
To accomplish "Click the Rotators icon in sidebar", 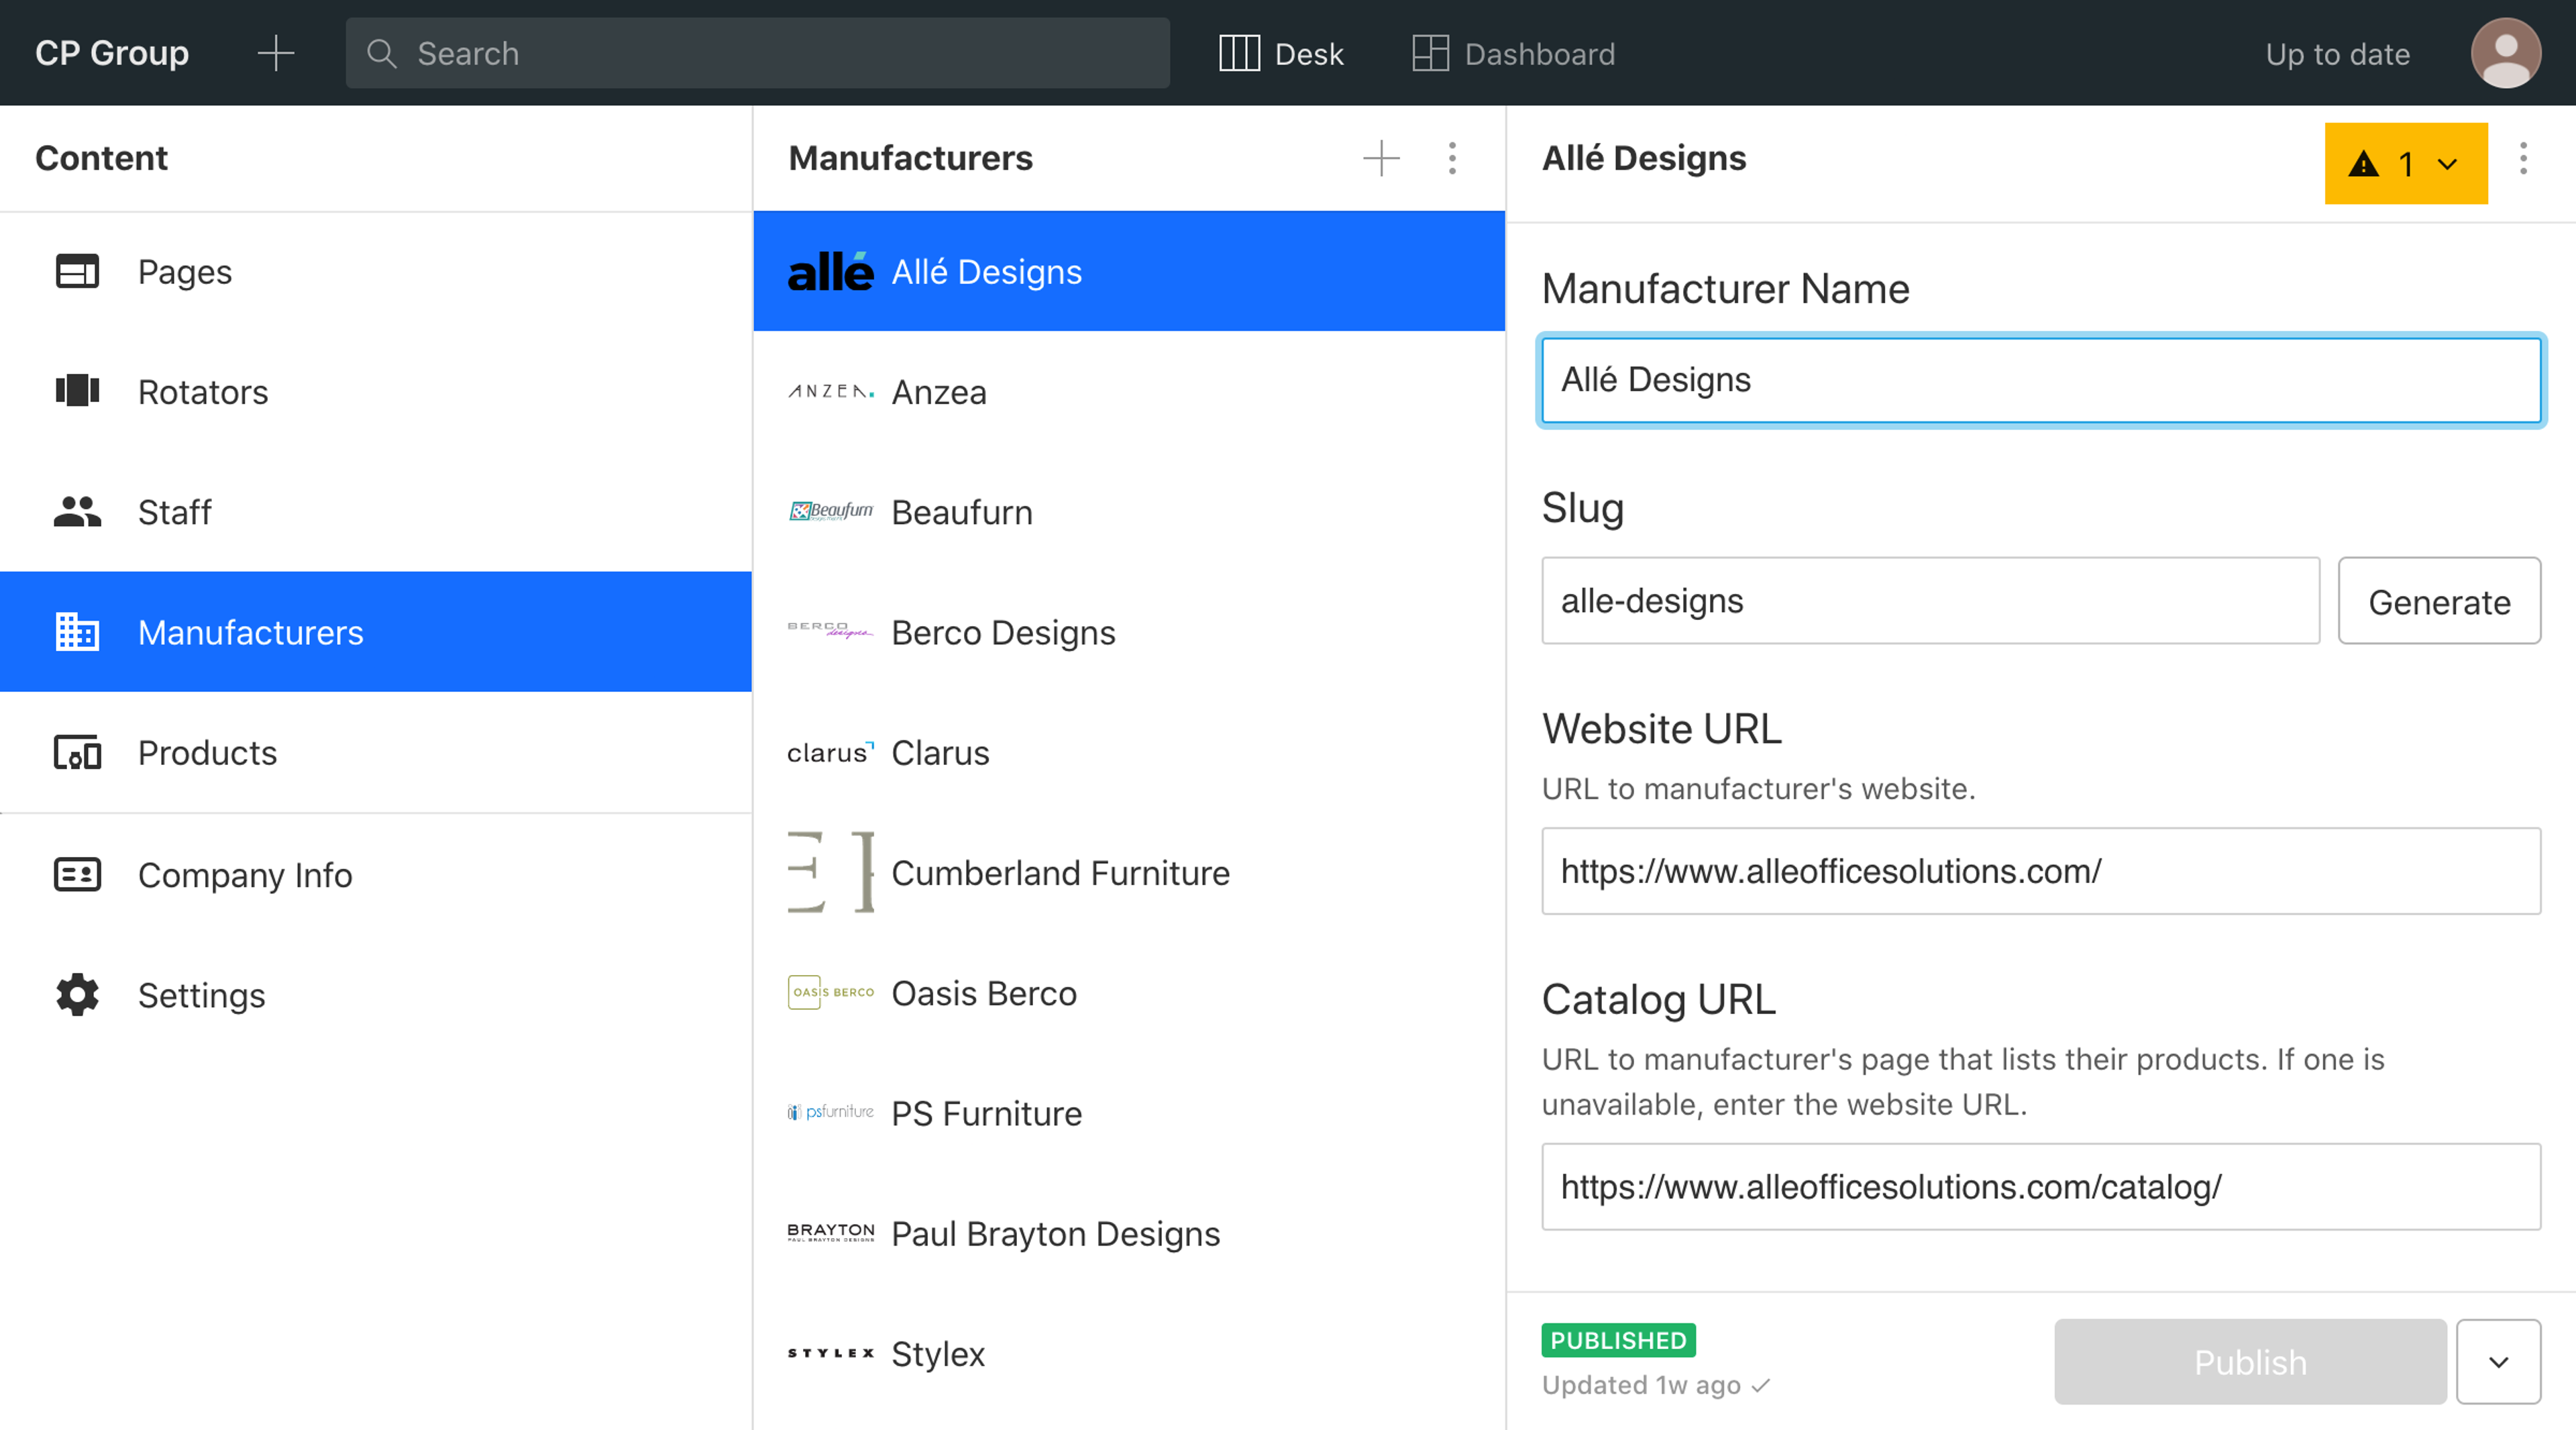I will pyautogui.click(x=76, y=391).
